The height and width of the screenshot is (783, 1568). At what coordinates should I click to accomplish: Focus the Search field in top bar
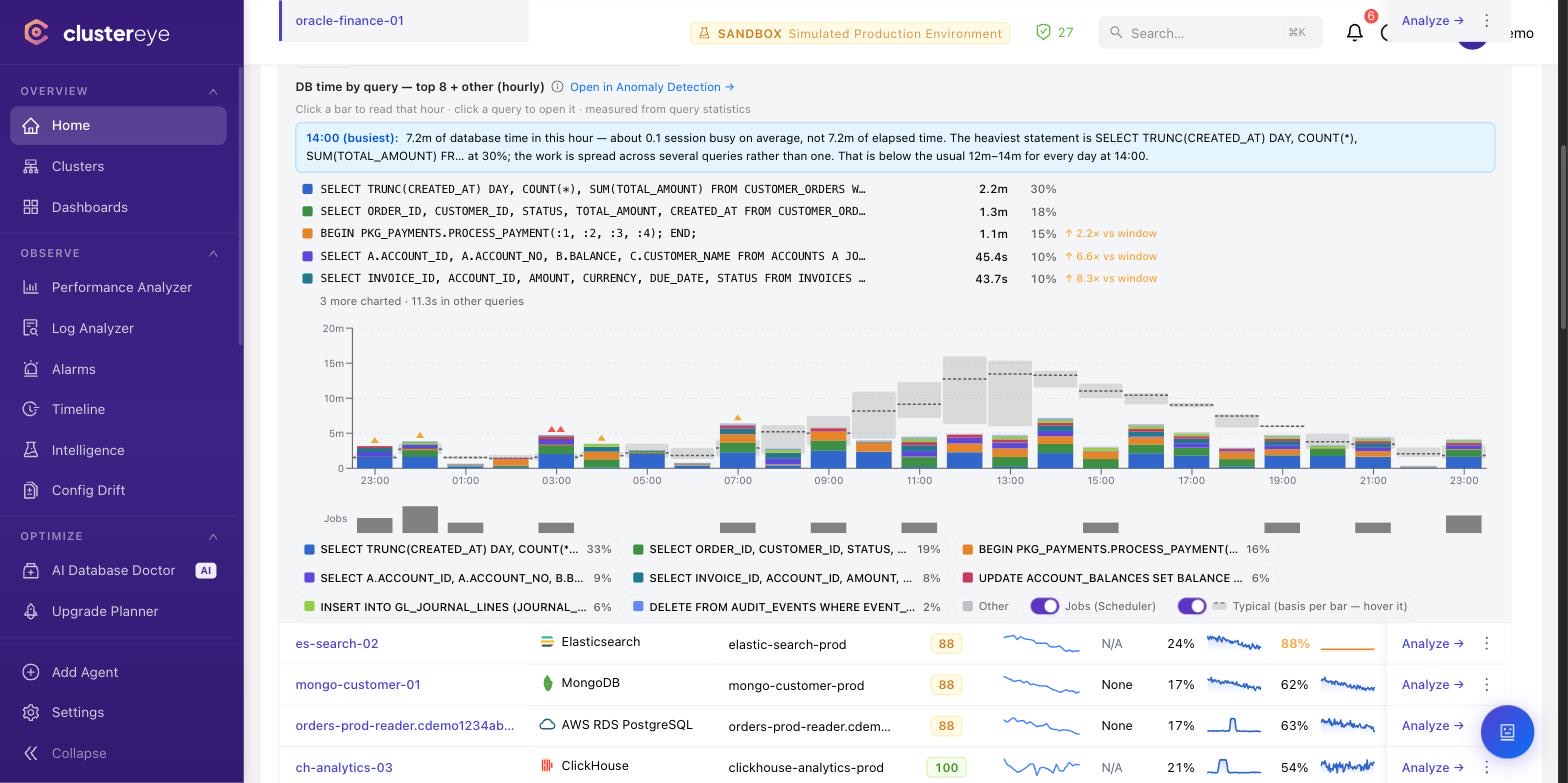click(1210, 33)
